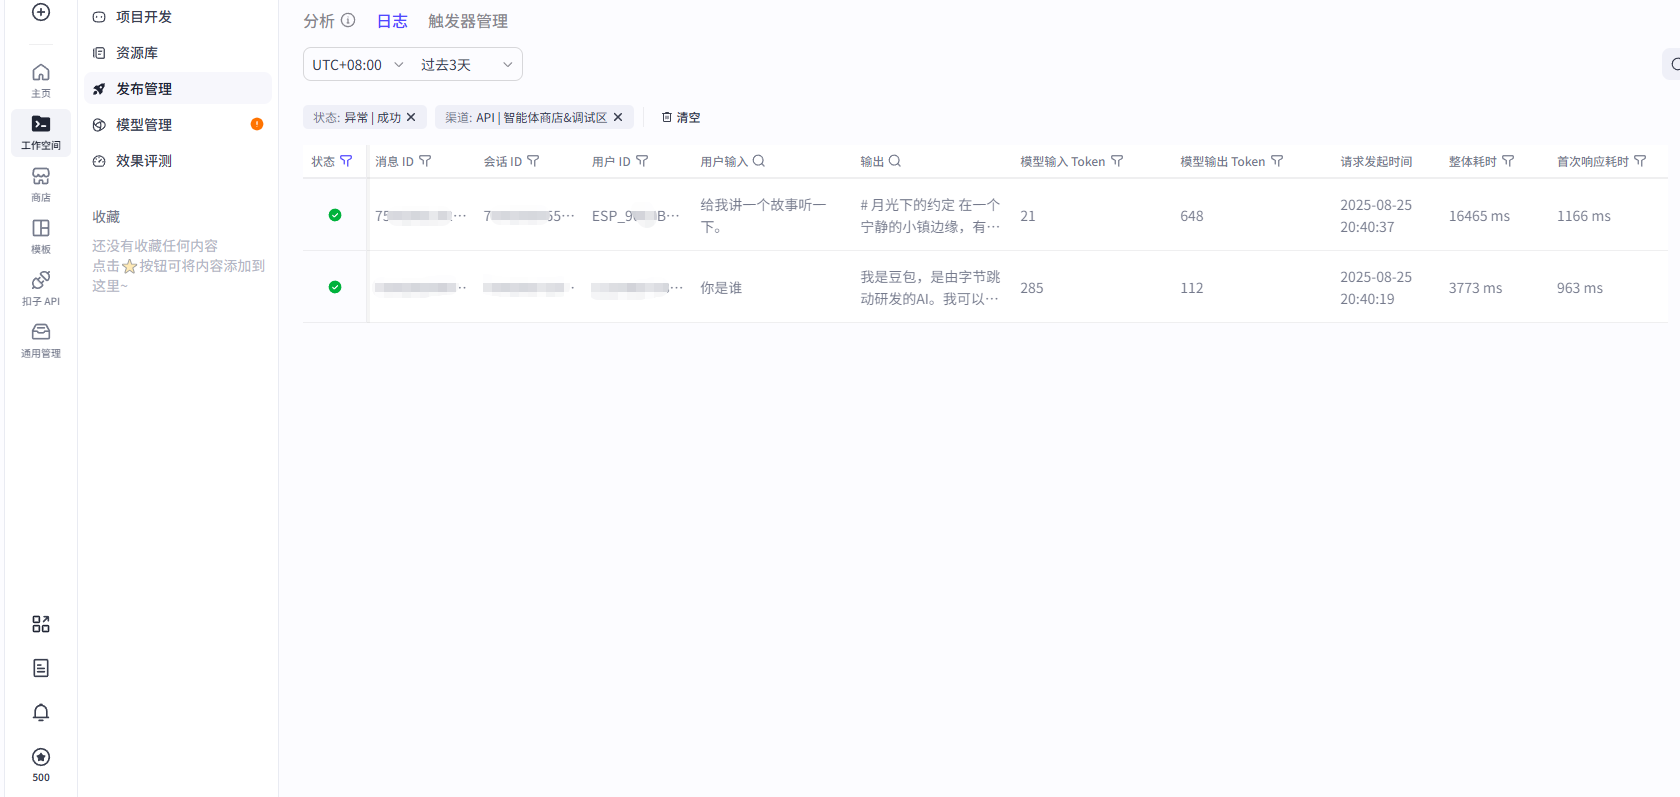Click the search icon beside 用户输入
Viewport: 1680px width, 797px height.
[x=759, y=161]
